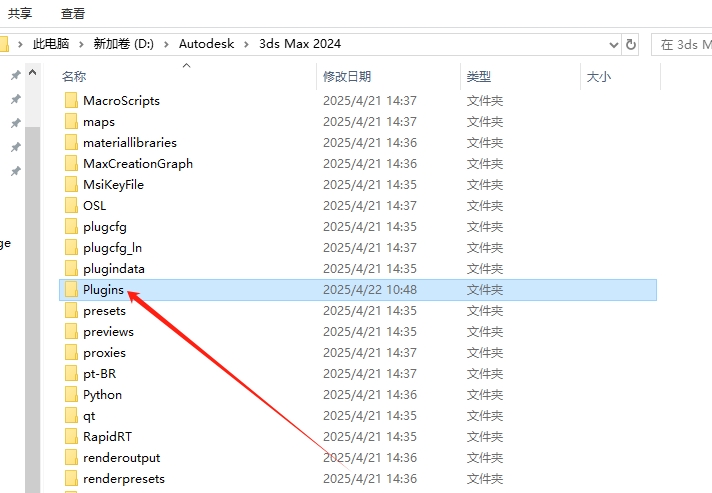Click the renderoutput folder icon
The width and height of the screenshot is (712, 493).
70,457
